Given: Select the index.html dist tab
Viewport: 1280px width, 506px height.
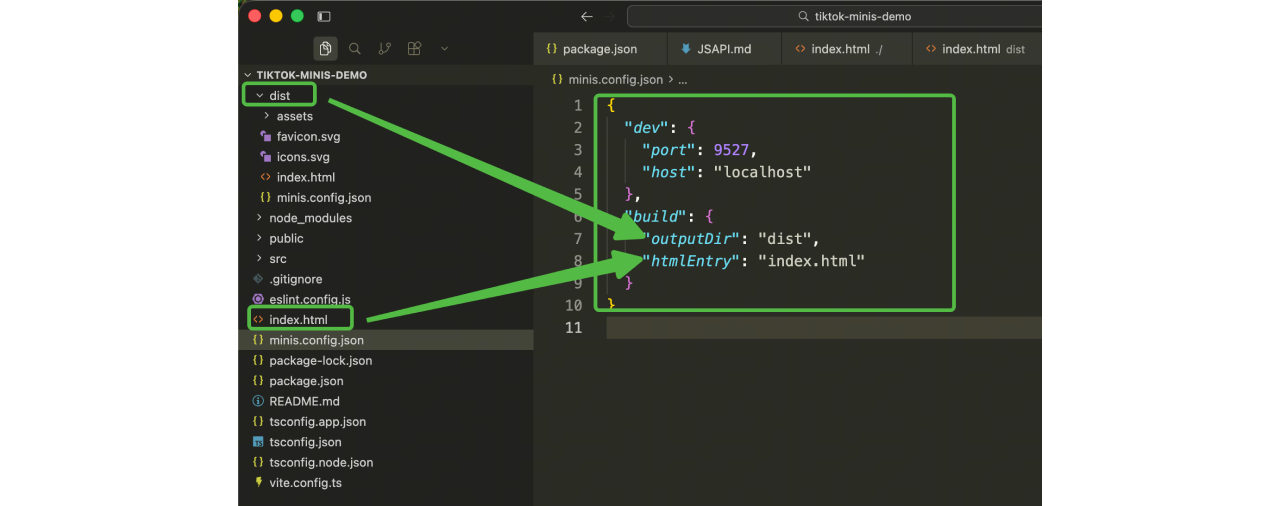Looking at the screenshot, I should pyautogui.click(x=974, y=49).
